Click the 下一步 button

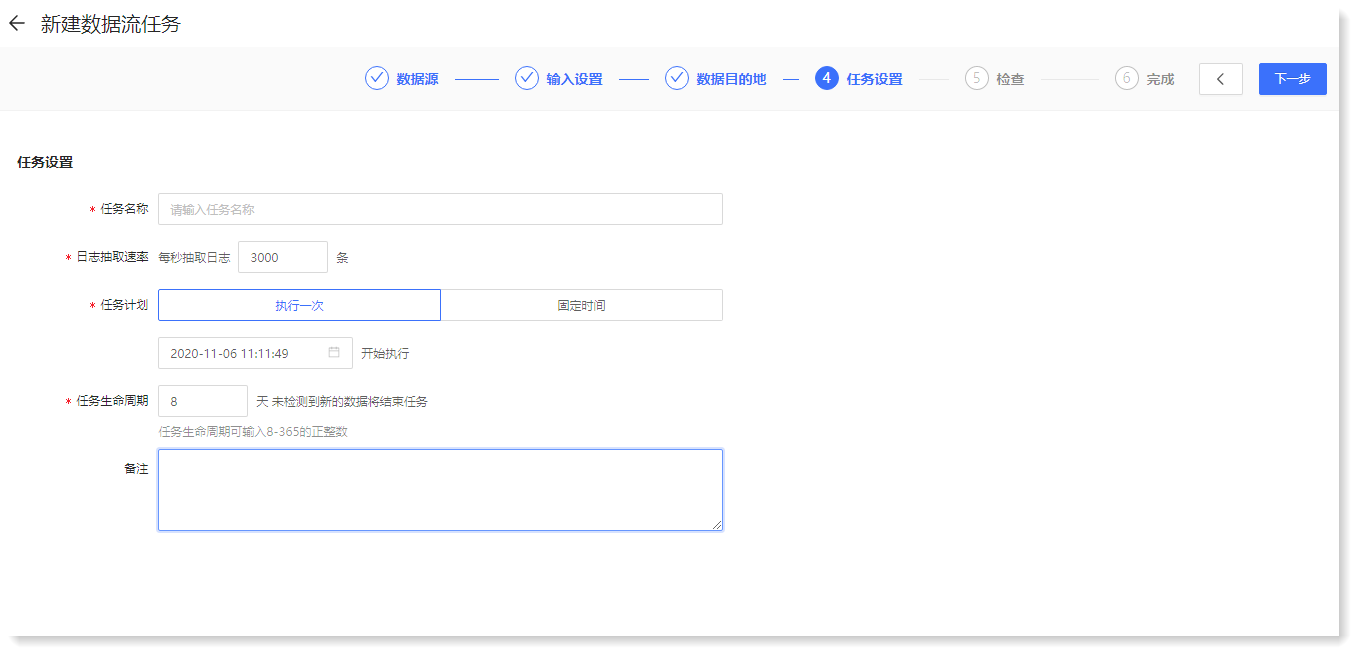point(1293,79)
